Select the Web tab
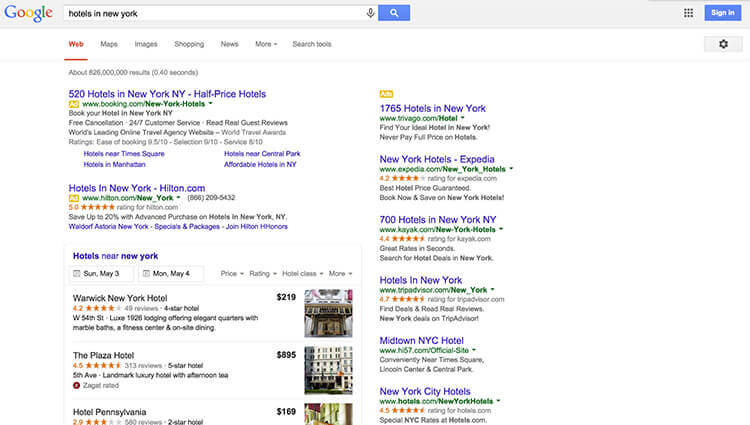This screenshot has width=750, height=425. coord(76,44)
